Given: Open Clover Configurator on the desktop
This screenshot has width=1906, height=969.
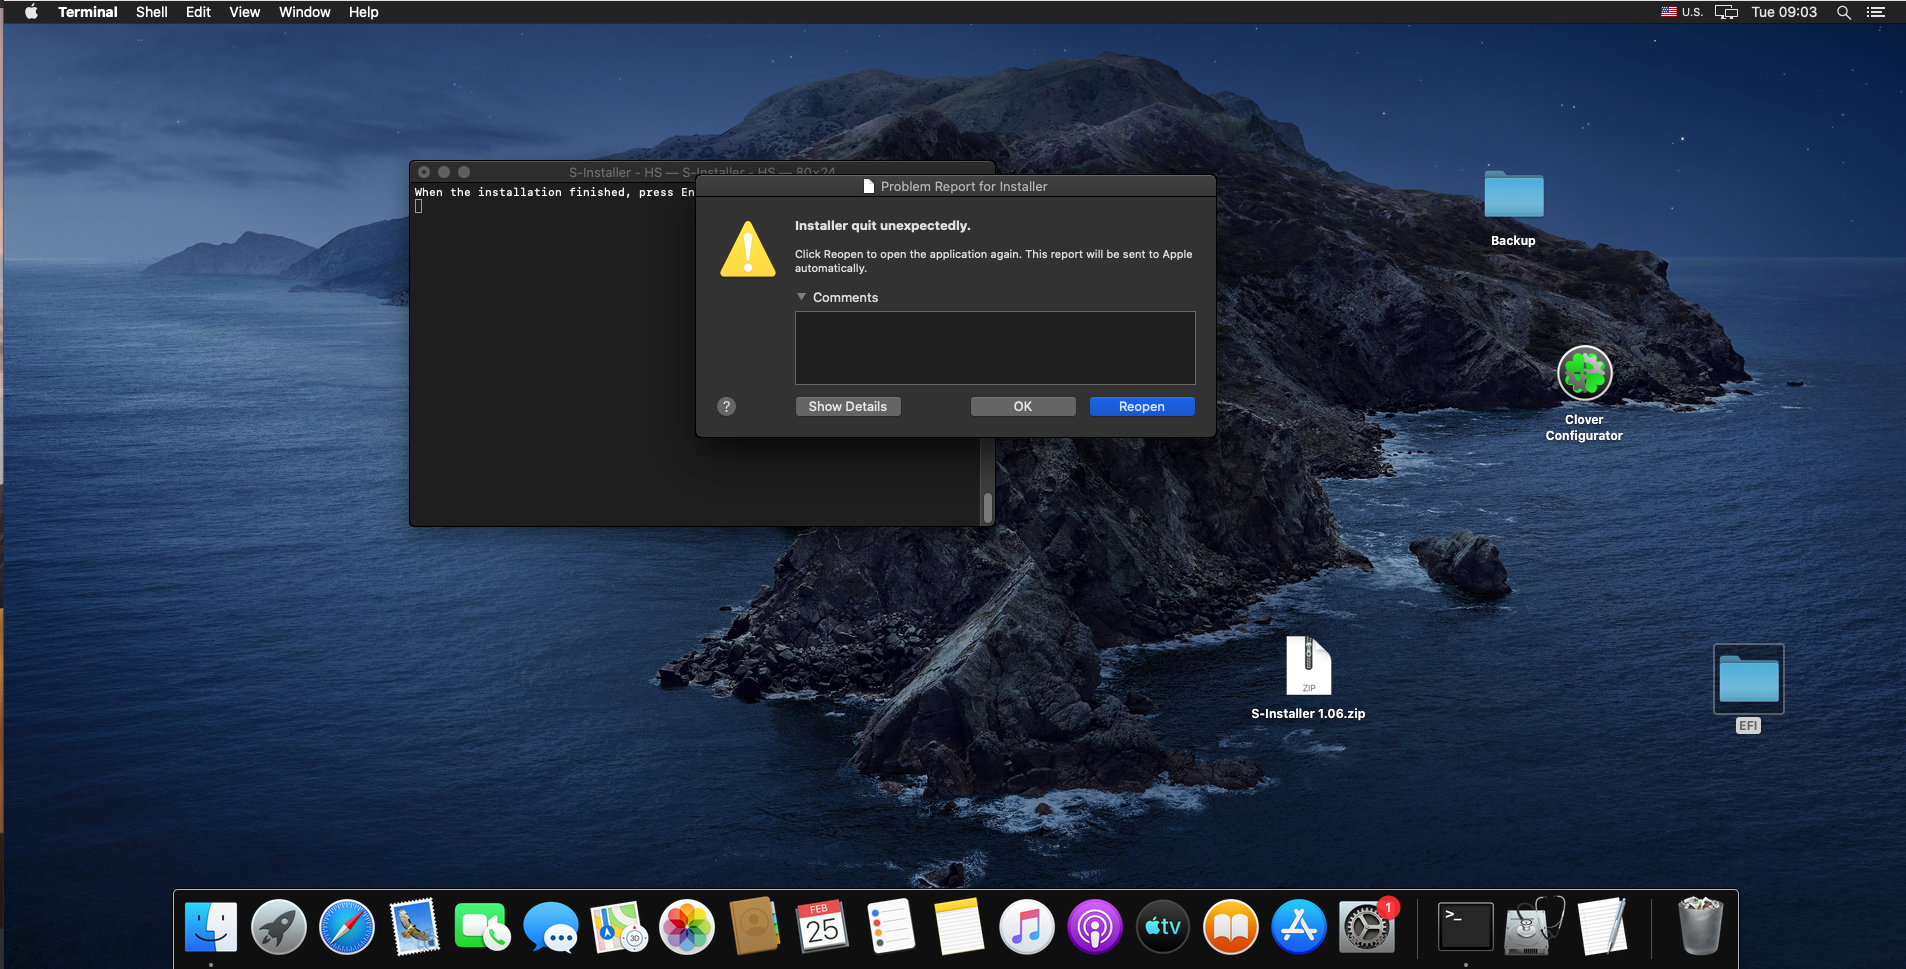Looking at the screenshot, I should [x=1584, y=374].
